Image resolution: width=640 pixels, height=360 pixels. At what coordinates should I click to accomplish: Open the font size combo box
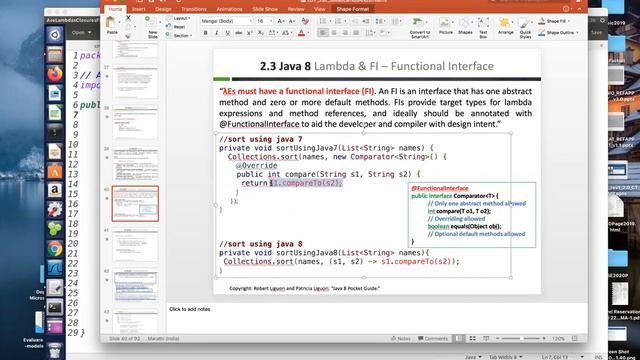pos(264,21)
